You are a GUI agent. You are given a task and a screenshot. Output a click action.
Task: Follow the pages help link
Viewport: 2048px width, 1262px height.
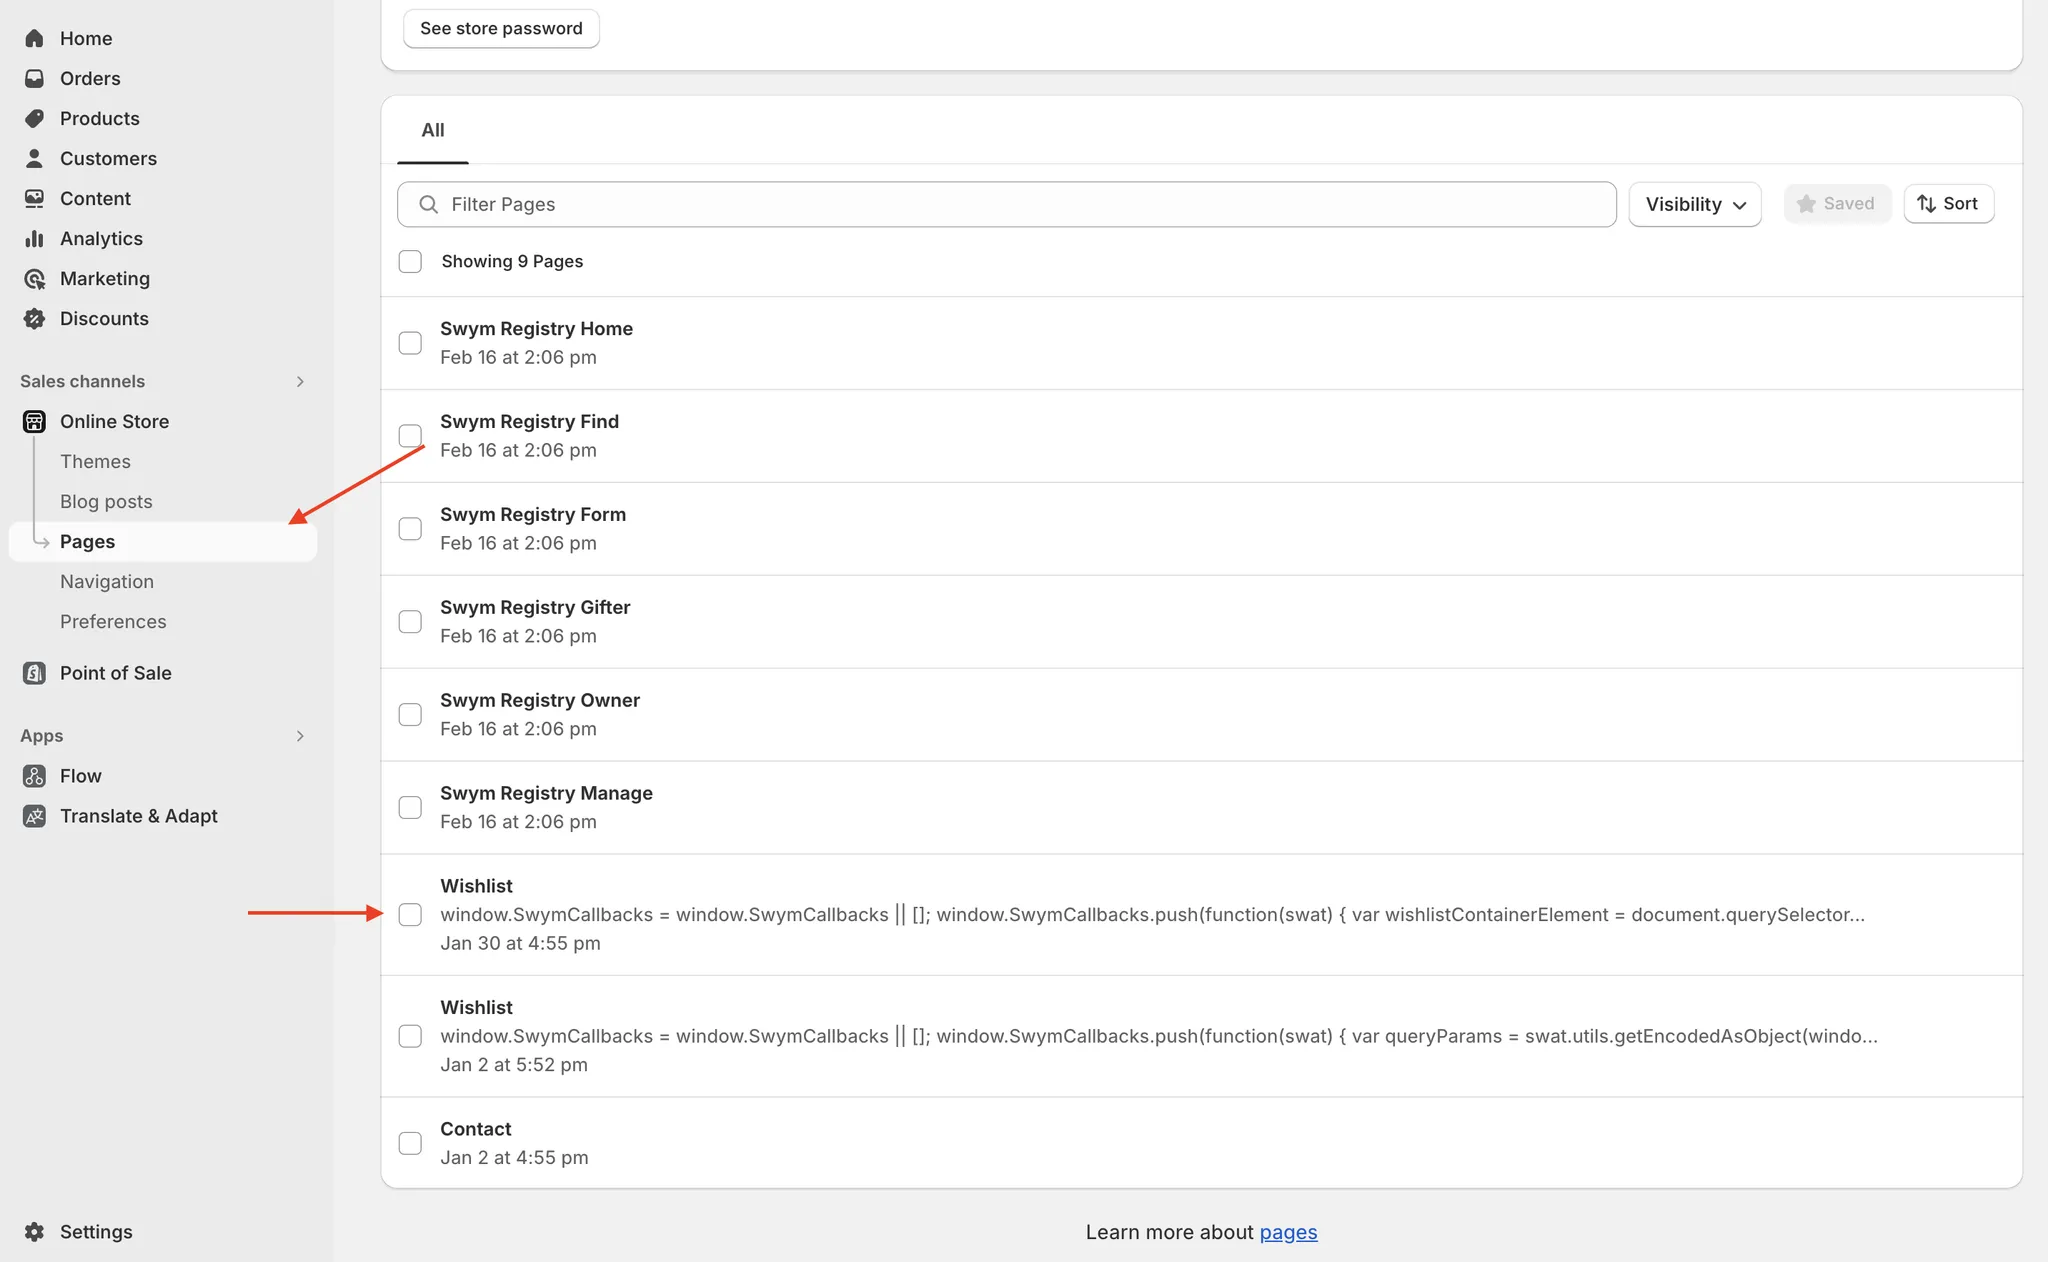click(1288, 1232)
